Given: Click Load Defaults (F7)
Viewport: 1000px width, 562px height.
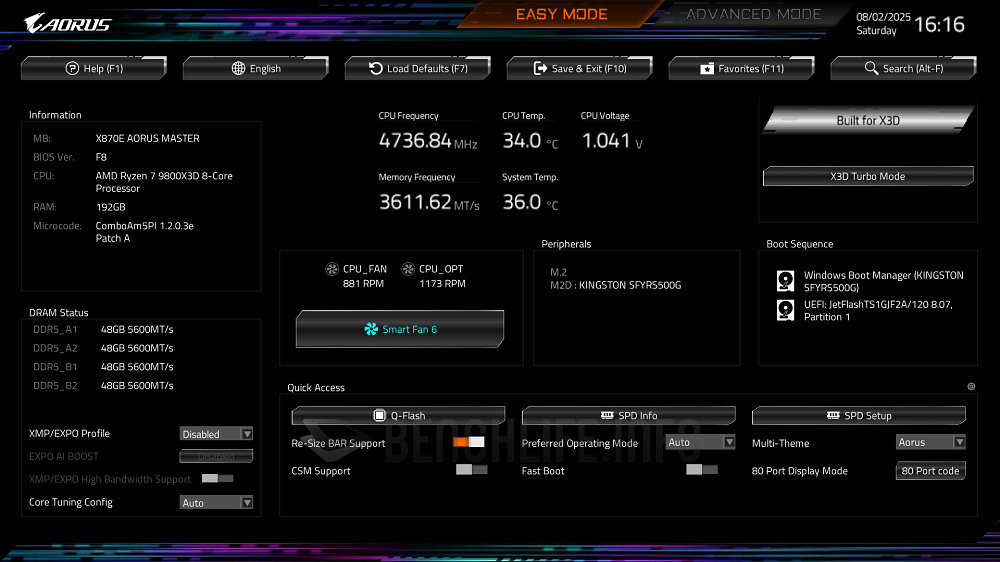Looking at the screenshot, I should point(418,68).
